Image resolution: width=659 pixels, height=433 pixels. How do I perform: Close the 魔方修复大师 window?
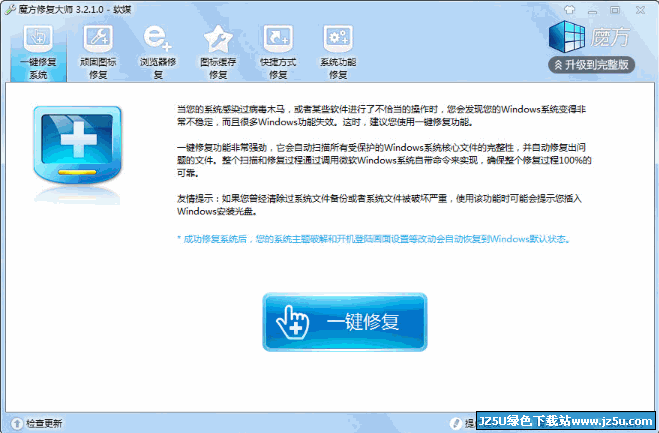(x=640, y=10)
